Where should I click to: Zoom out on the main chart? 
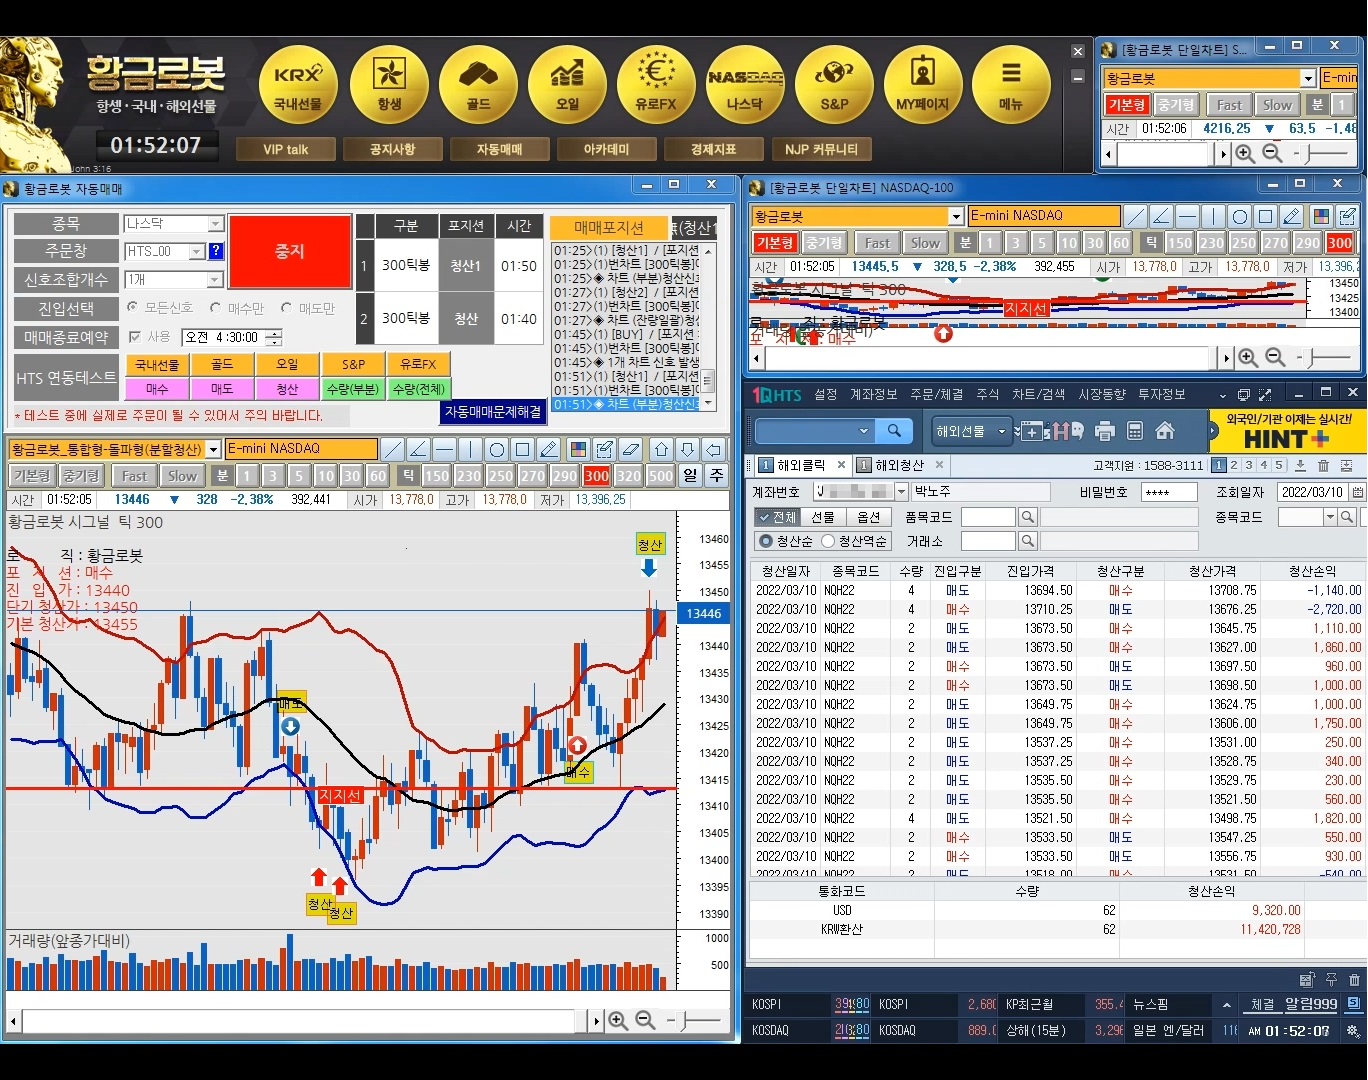coord(646,1021)
